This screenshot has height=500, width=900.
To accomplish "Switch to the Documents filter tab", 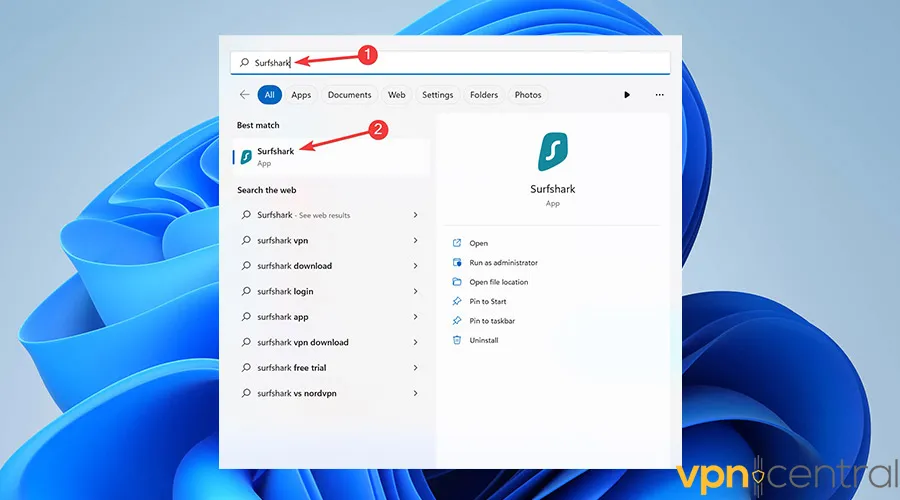I will pos(349,95).
